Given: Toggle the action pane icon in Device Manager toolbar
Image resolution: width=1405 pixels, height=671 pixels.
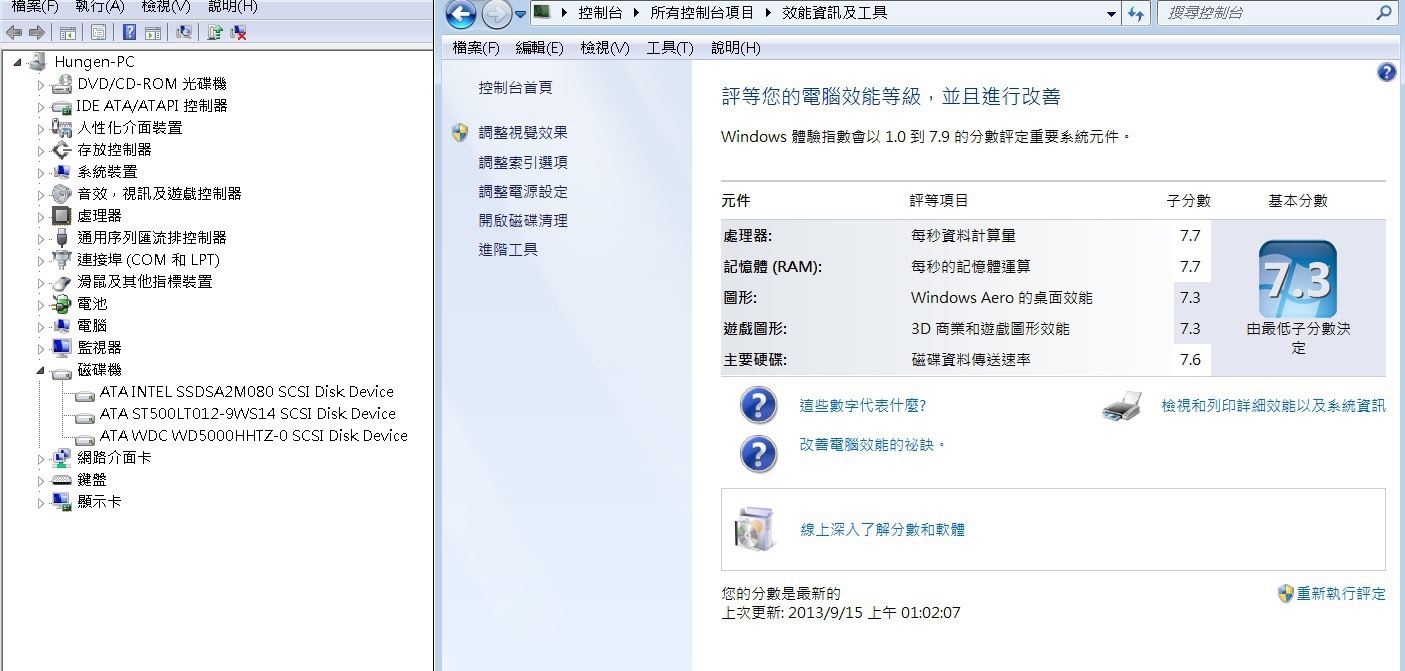Looking at the screenshot, I should tap(153, 32).
